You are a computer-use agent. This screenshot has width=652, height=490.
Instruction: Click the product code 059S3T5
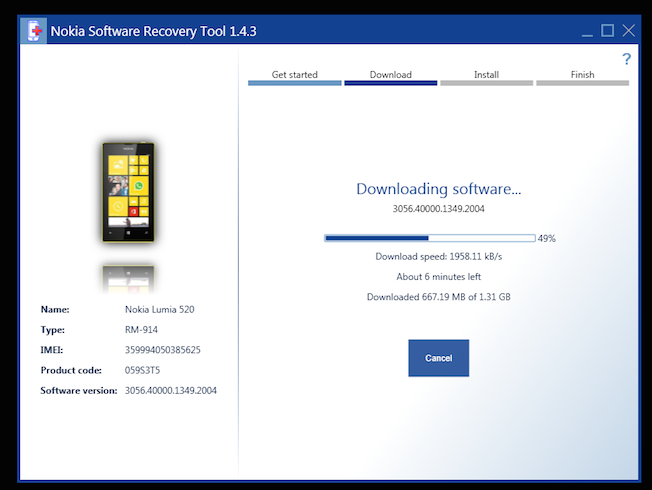(142, 370)
